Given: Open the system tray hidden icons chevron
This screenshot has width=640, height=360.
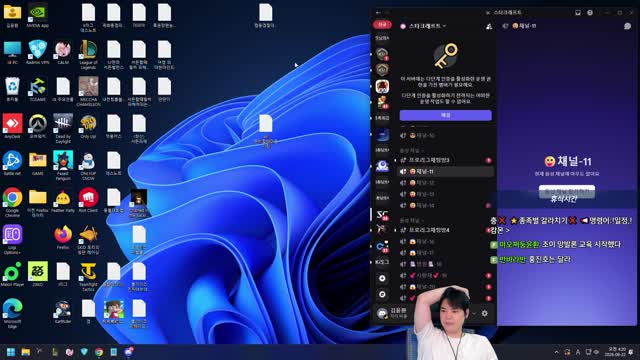Looking at the screenshot, I should tap(556, 352).
